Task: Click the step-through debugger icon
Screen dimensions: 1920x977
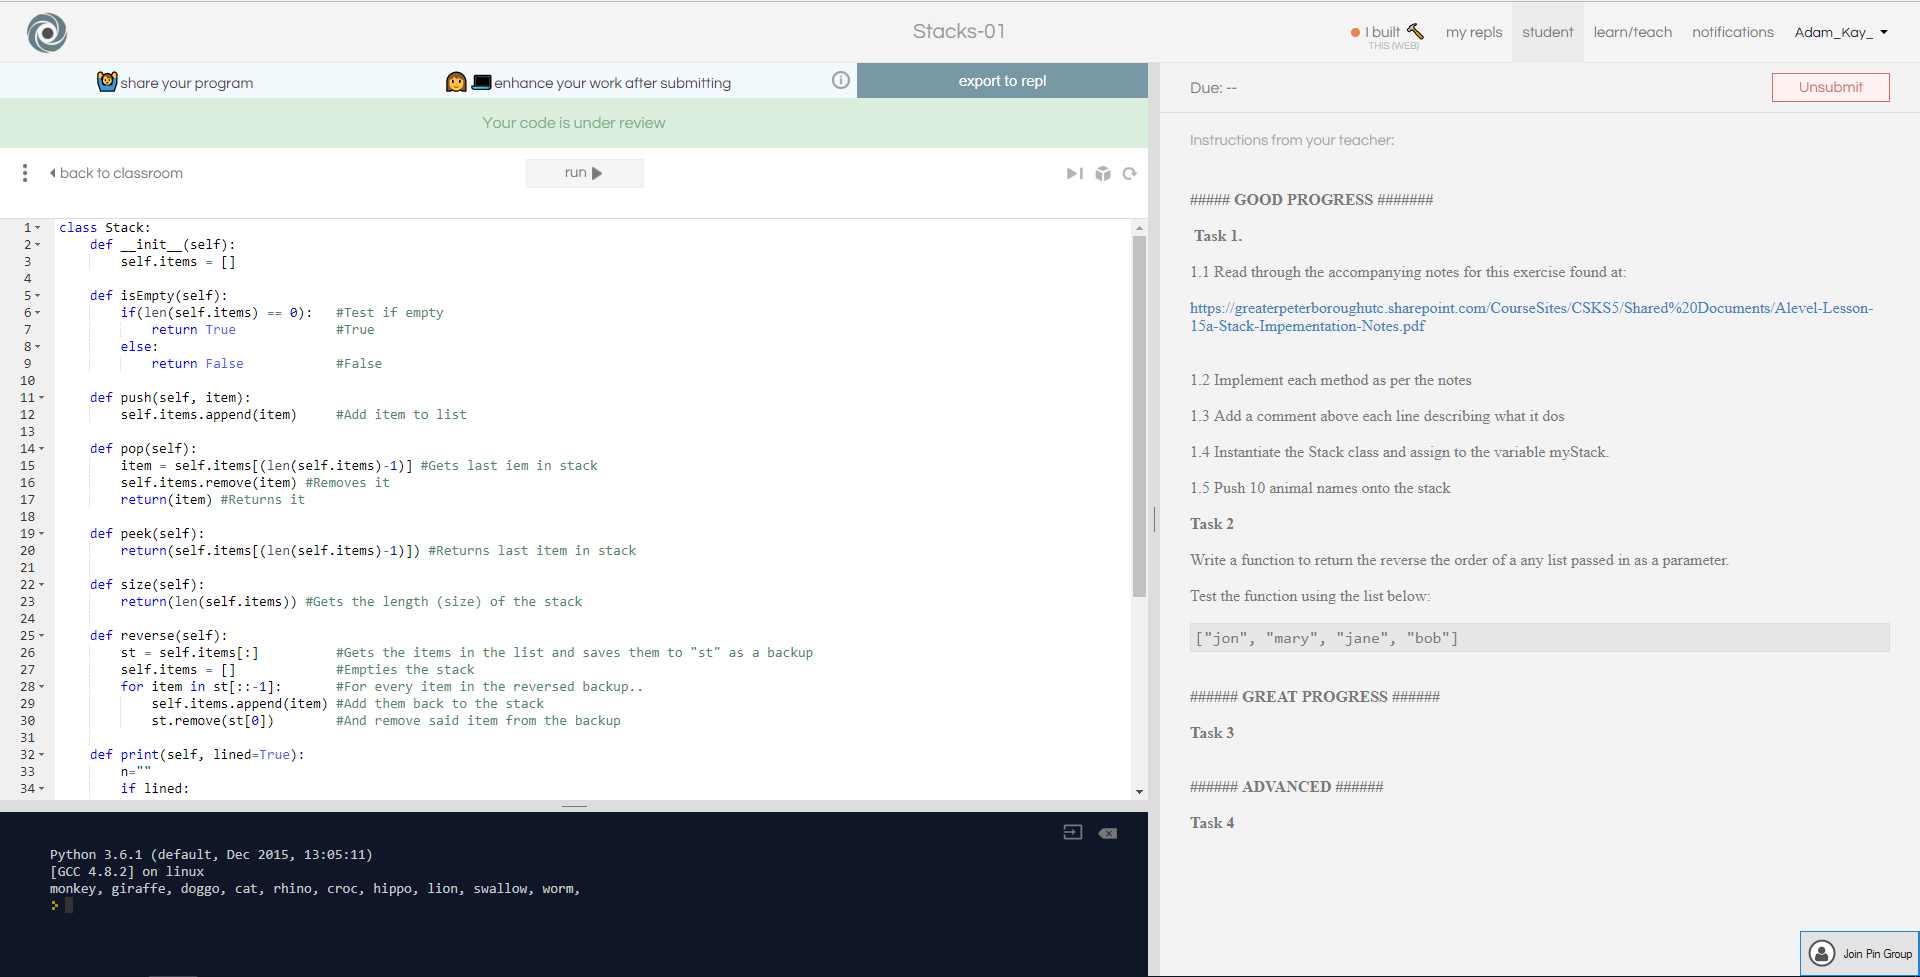Action: [x=1075, y=174]
